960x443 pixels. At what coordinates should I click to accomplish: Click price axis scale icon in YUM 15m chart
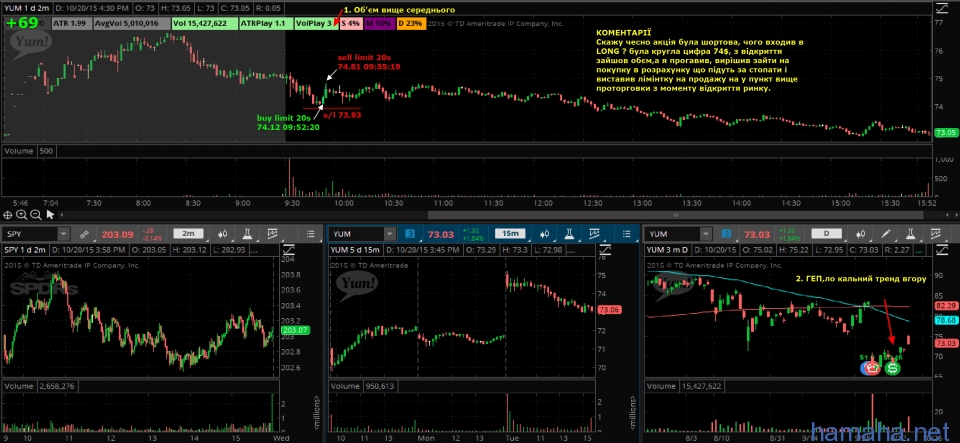(607, 249)
